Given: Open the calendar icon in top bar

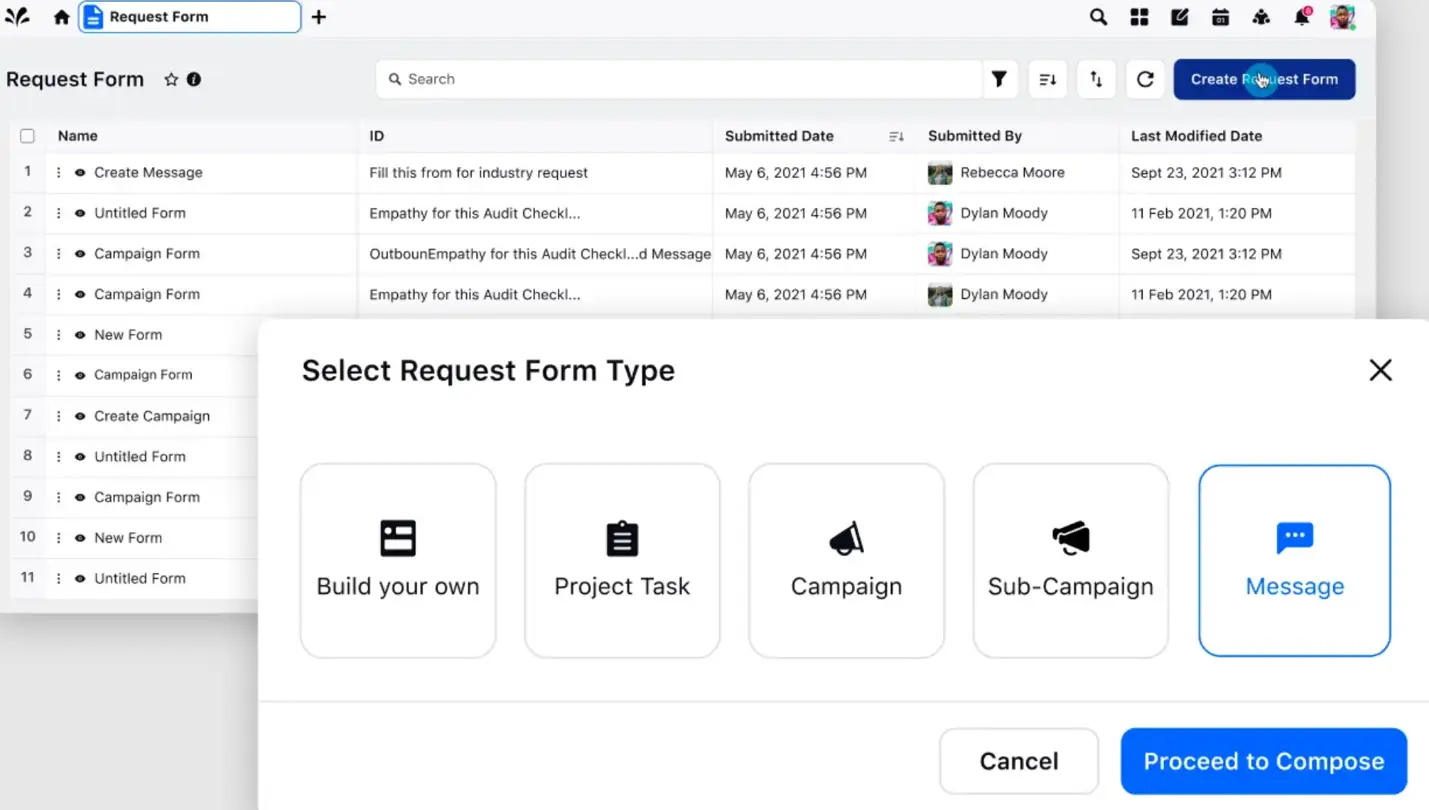Looking at the screenshot, I should (1220, 17).
